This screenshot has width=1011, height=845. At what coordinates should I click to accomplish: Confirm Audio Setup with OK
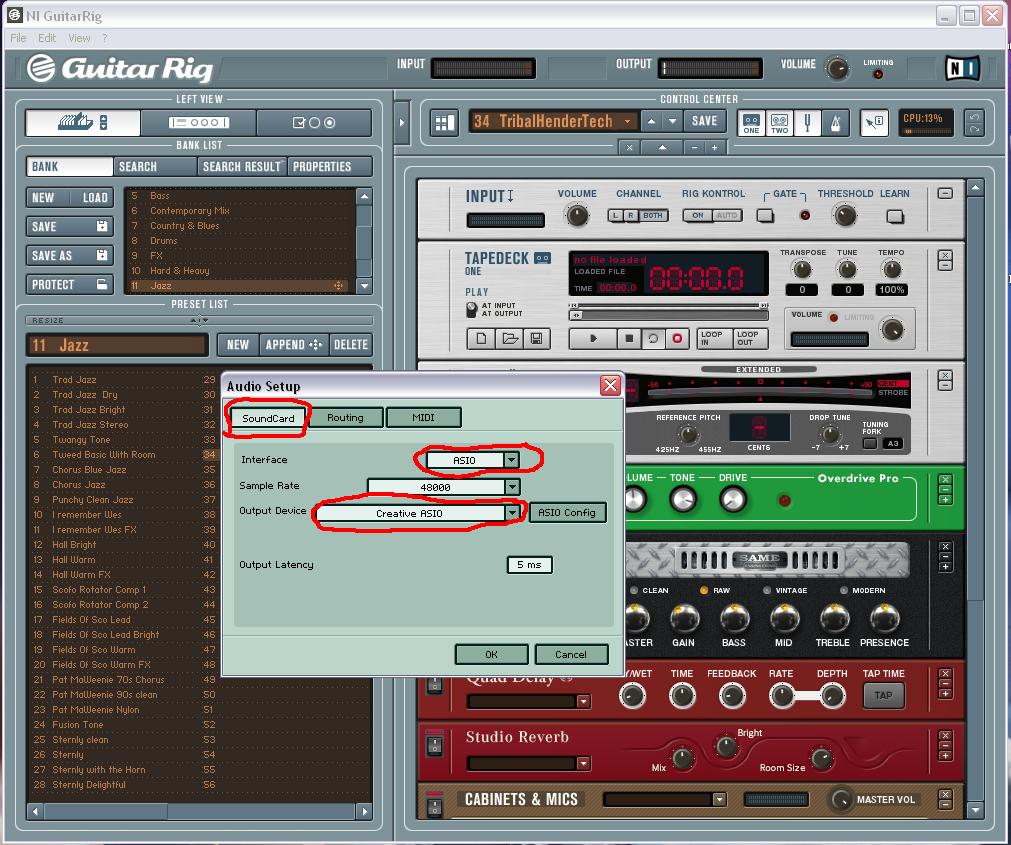491,654
